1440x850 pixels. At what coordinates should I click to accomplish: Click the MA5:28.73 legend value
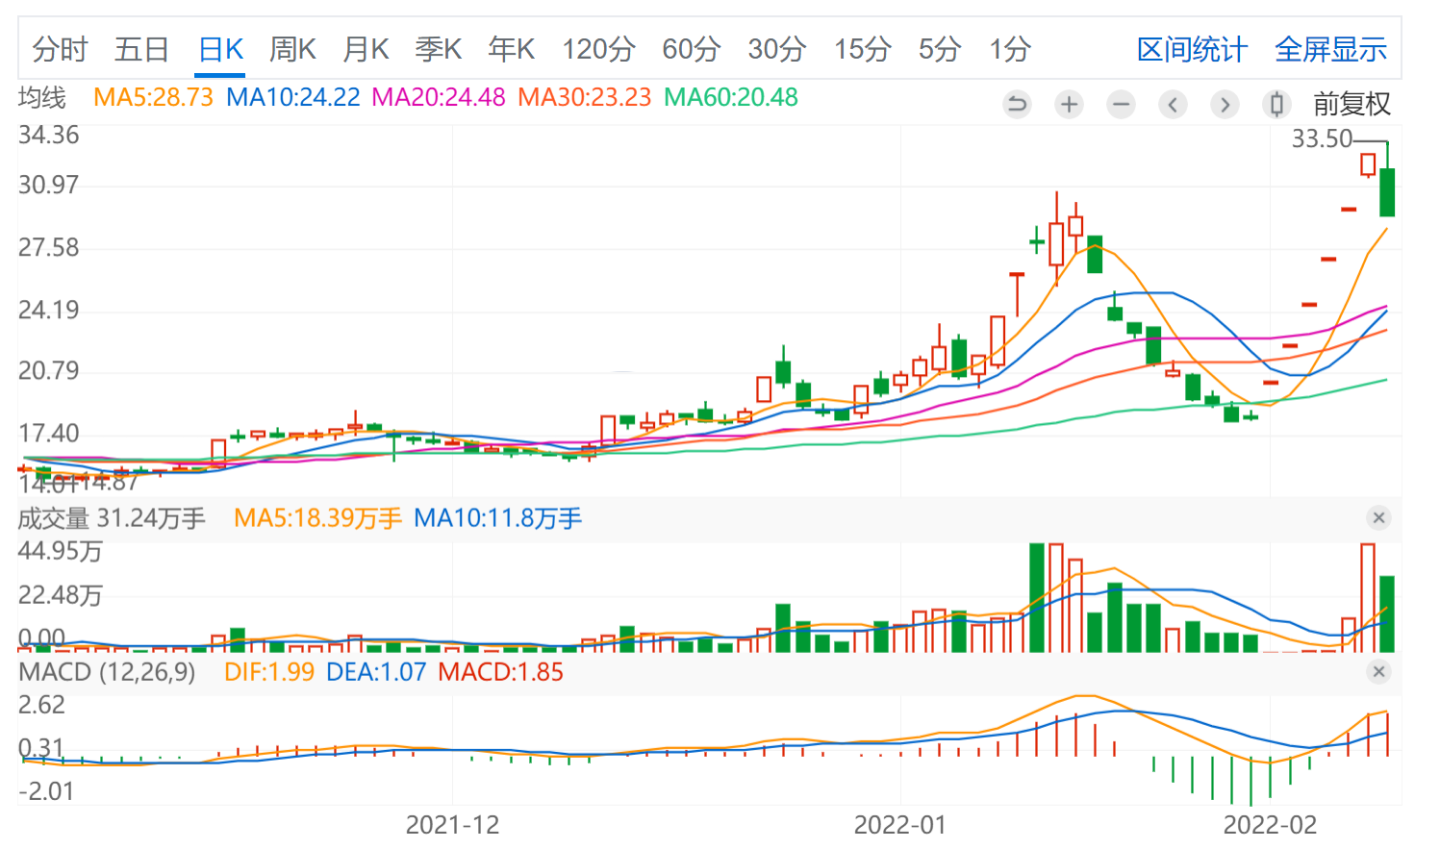[x=153, y=97]
